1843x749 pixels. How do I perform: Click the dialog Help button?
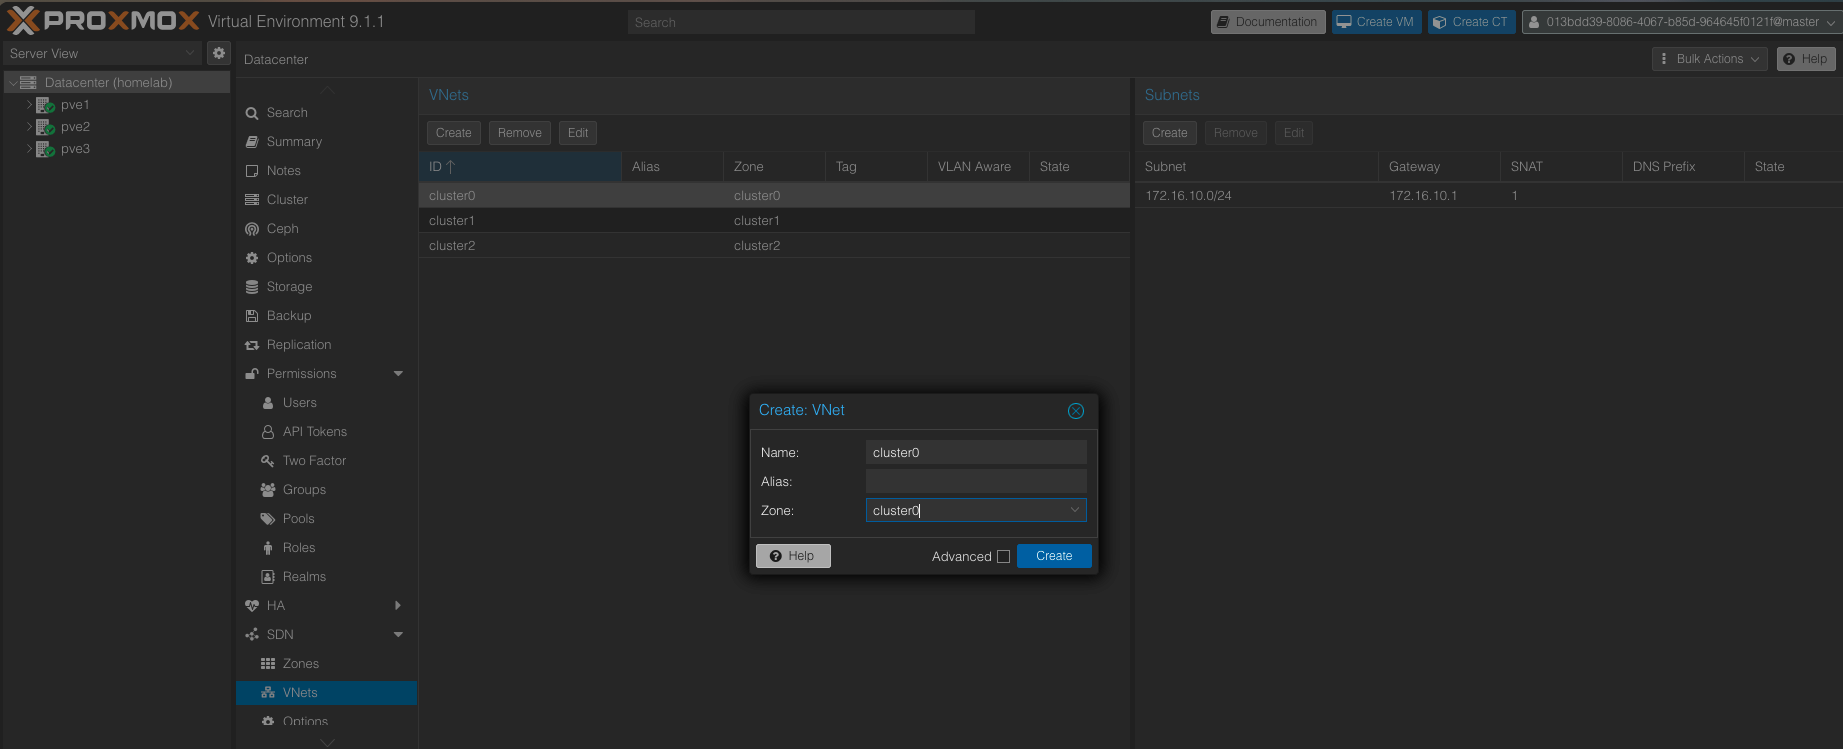pos(793,556)
